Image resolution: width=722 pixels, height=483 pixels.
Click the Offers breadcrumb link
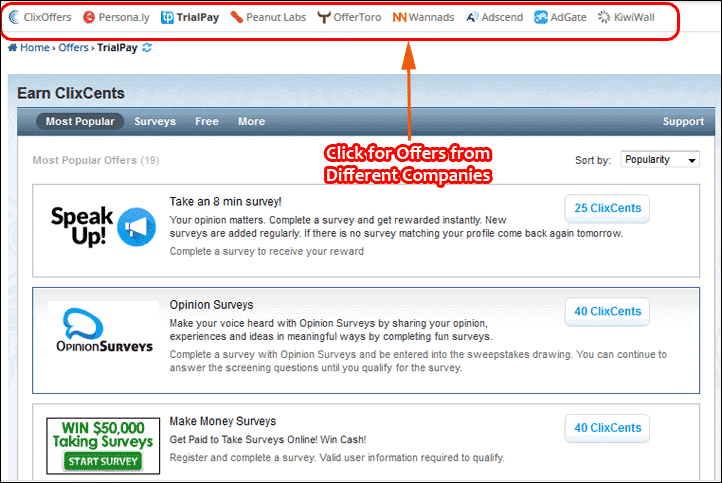point(73,48)
